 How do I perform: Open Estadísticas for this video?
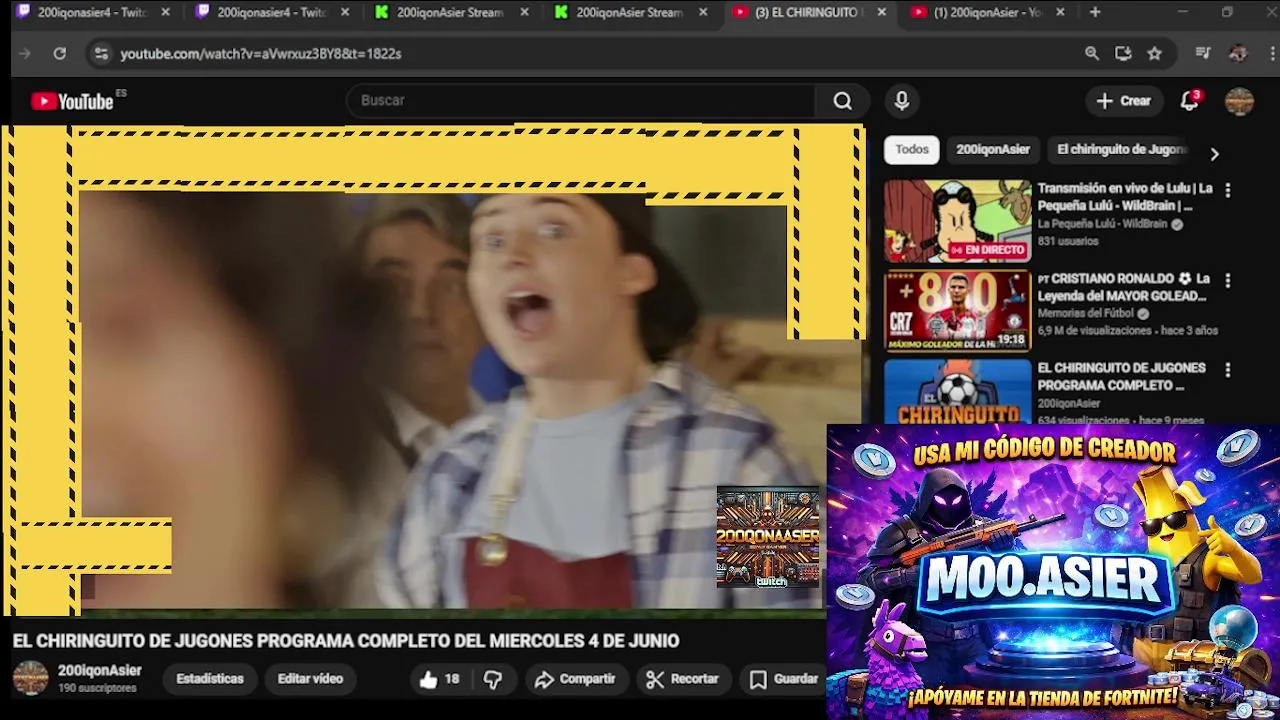click(x=210, y=679)
